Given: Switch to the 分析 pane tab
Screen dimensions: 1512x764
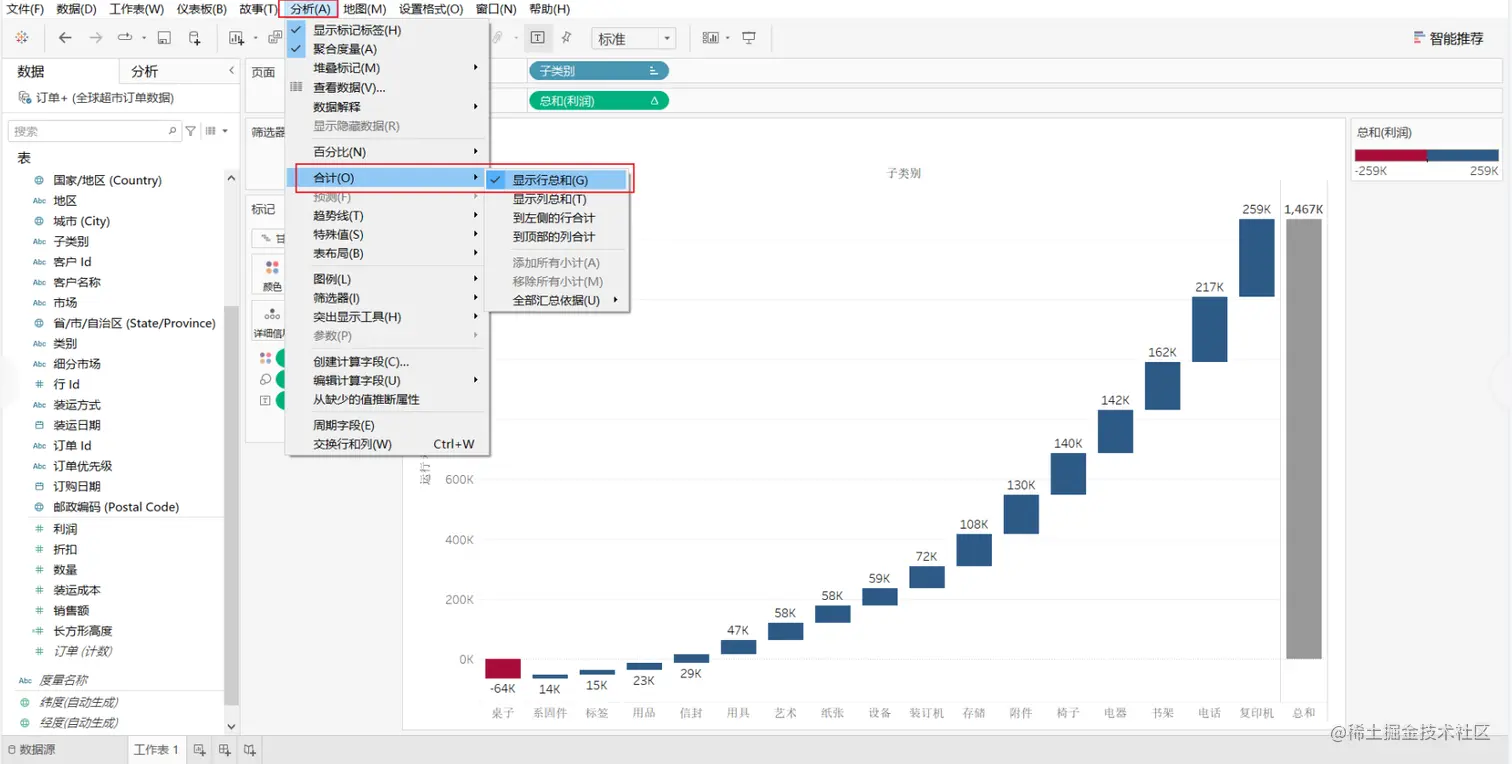Looking at the screenshot, I should pos(145,72).
